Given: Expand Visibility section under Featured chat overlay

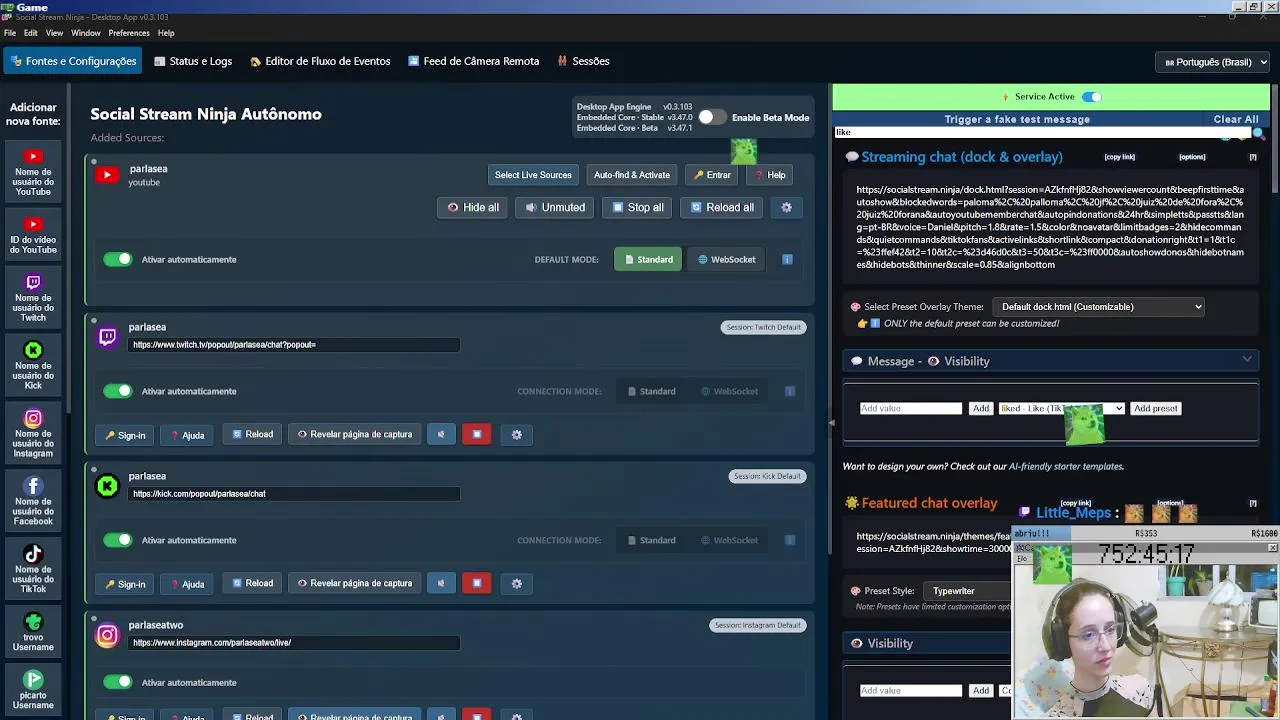Looking at the screenshot, I should (927, 643).
